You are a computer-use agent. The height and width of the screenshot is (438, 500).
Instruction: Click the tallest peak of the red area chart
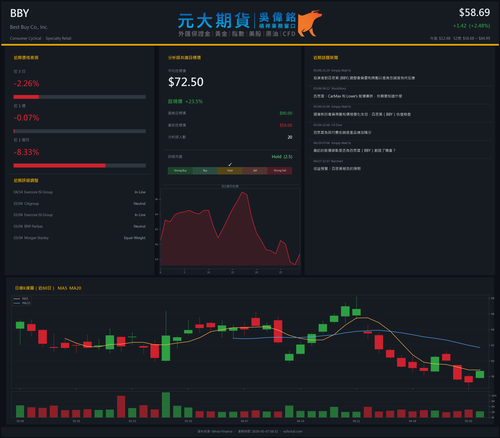[242, 193]
